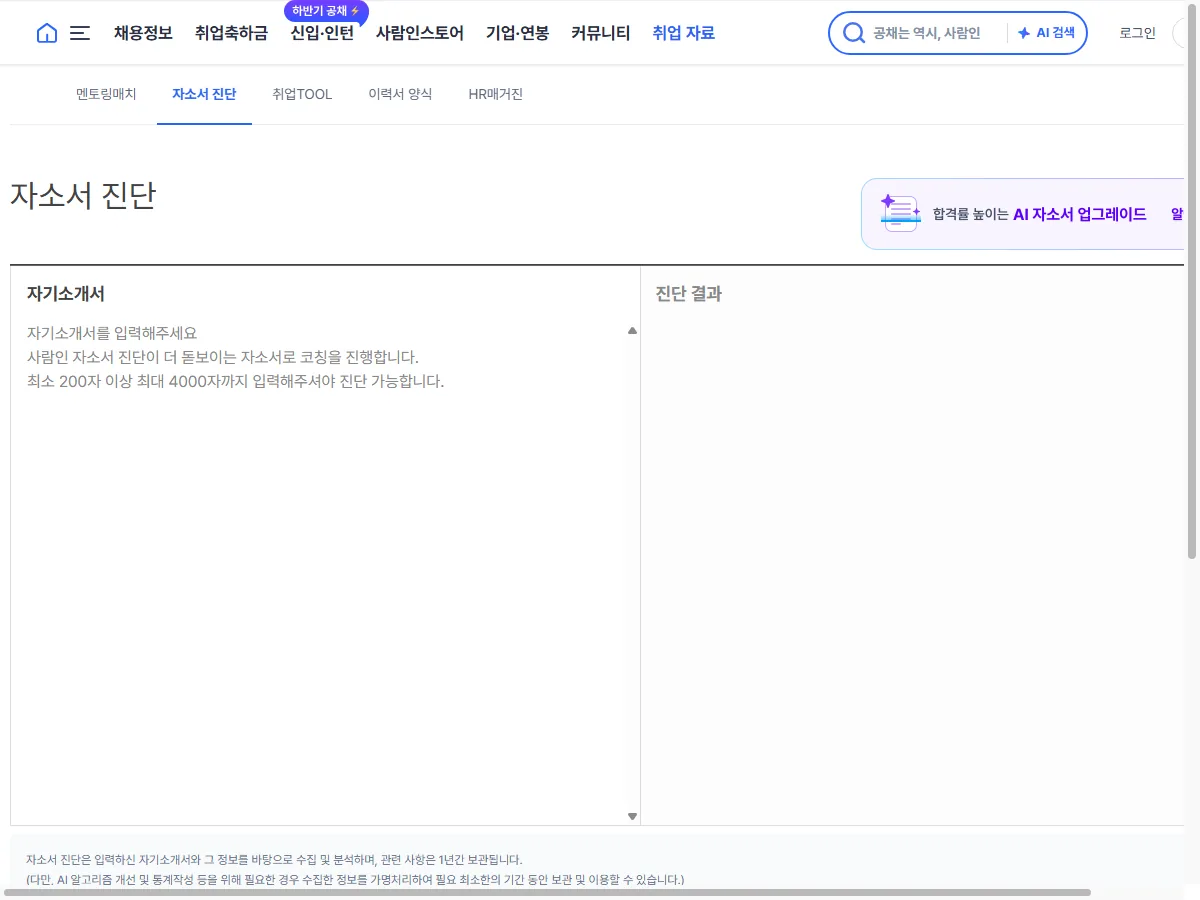Open 신입·인턴 menu
This screenshot has height=900, width=1200.
[322, 33]
